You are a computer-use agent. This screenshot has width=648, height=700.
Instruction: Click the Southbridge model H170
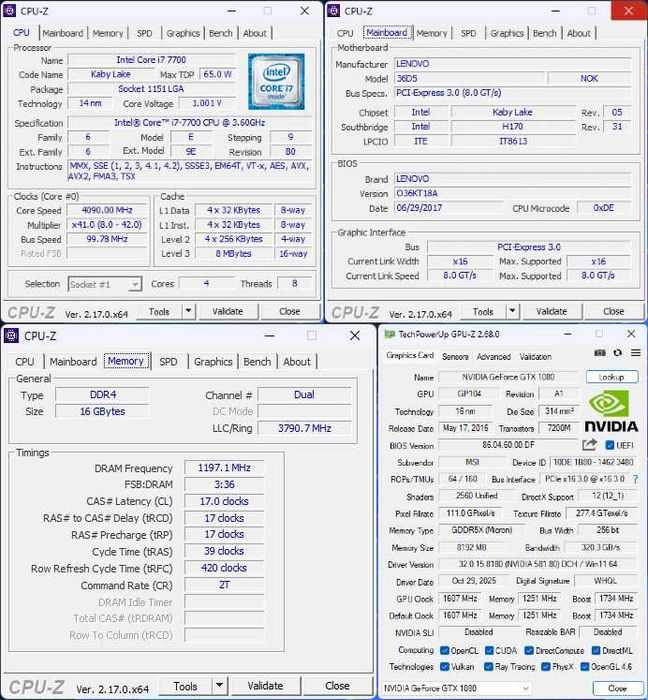click(x=512, y=126)
